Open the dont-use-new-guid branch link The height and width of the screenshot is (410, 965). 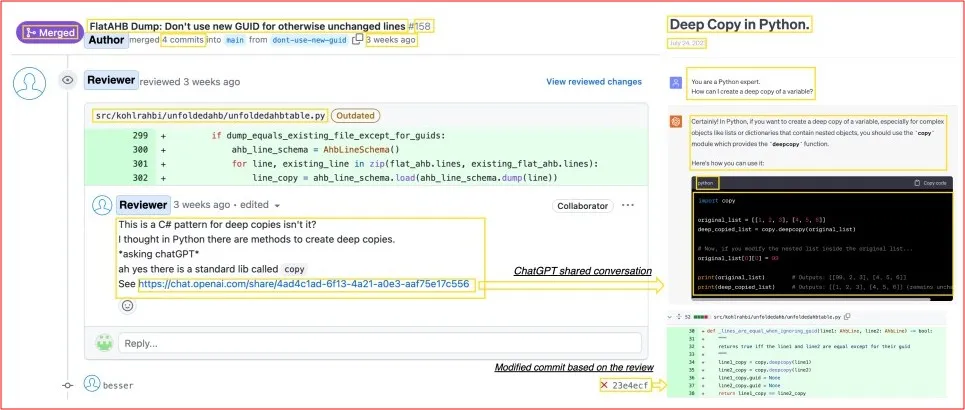tap(309, 40)
